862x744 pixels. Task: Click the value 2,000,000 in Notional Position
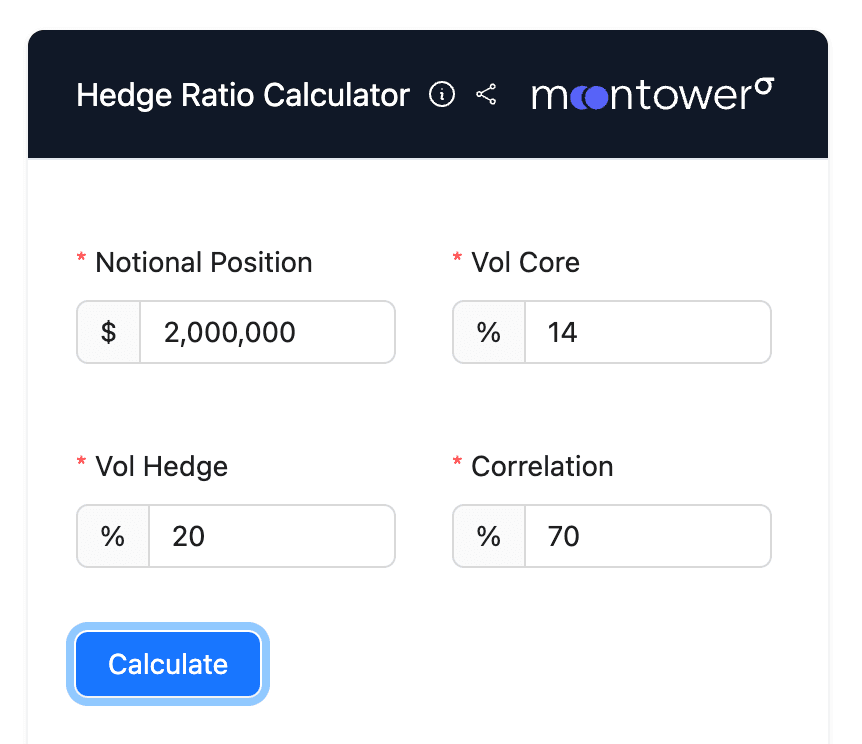pos(230,332)
